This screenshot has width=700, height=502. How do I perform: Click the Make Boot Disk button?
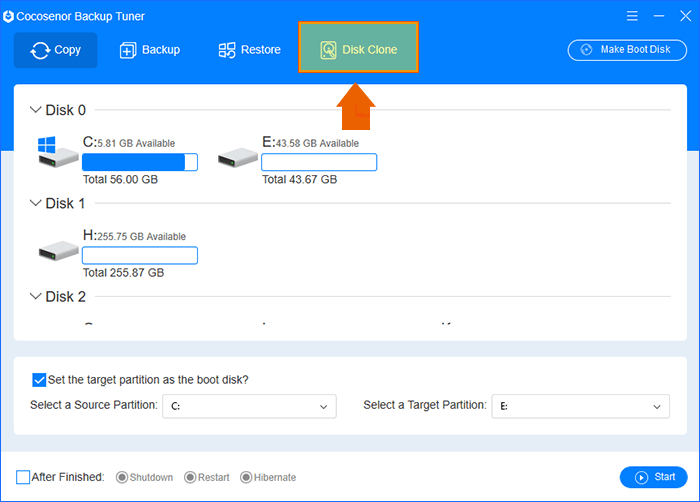[627, 50]
